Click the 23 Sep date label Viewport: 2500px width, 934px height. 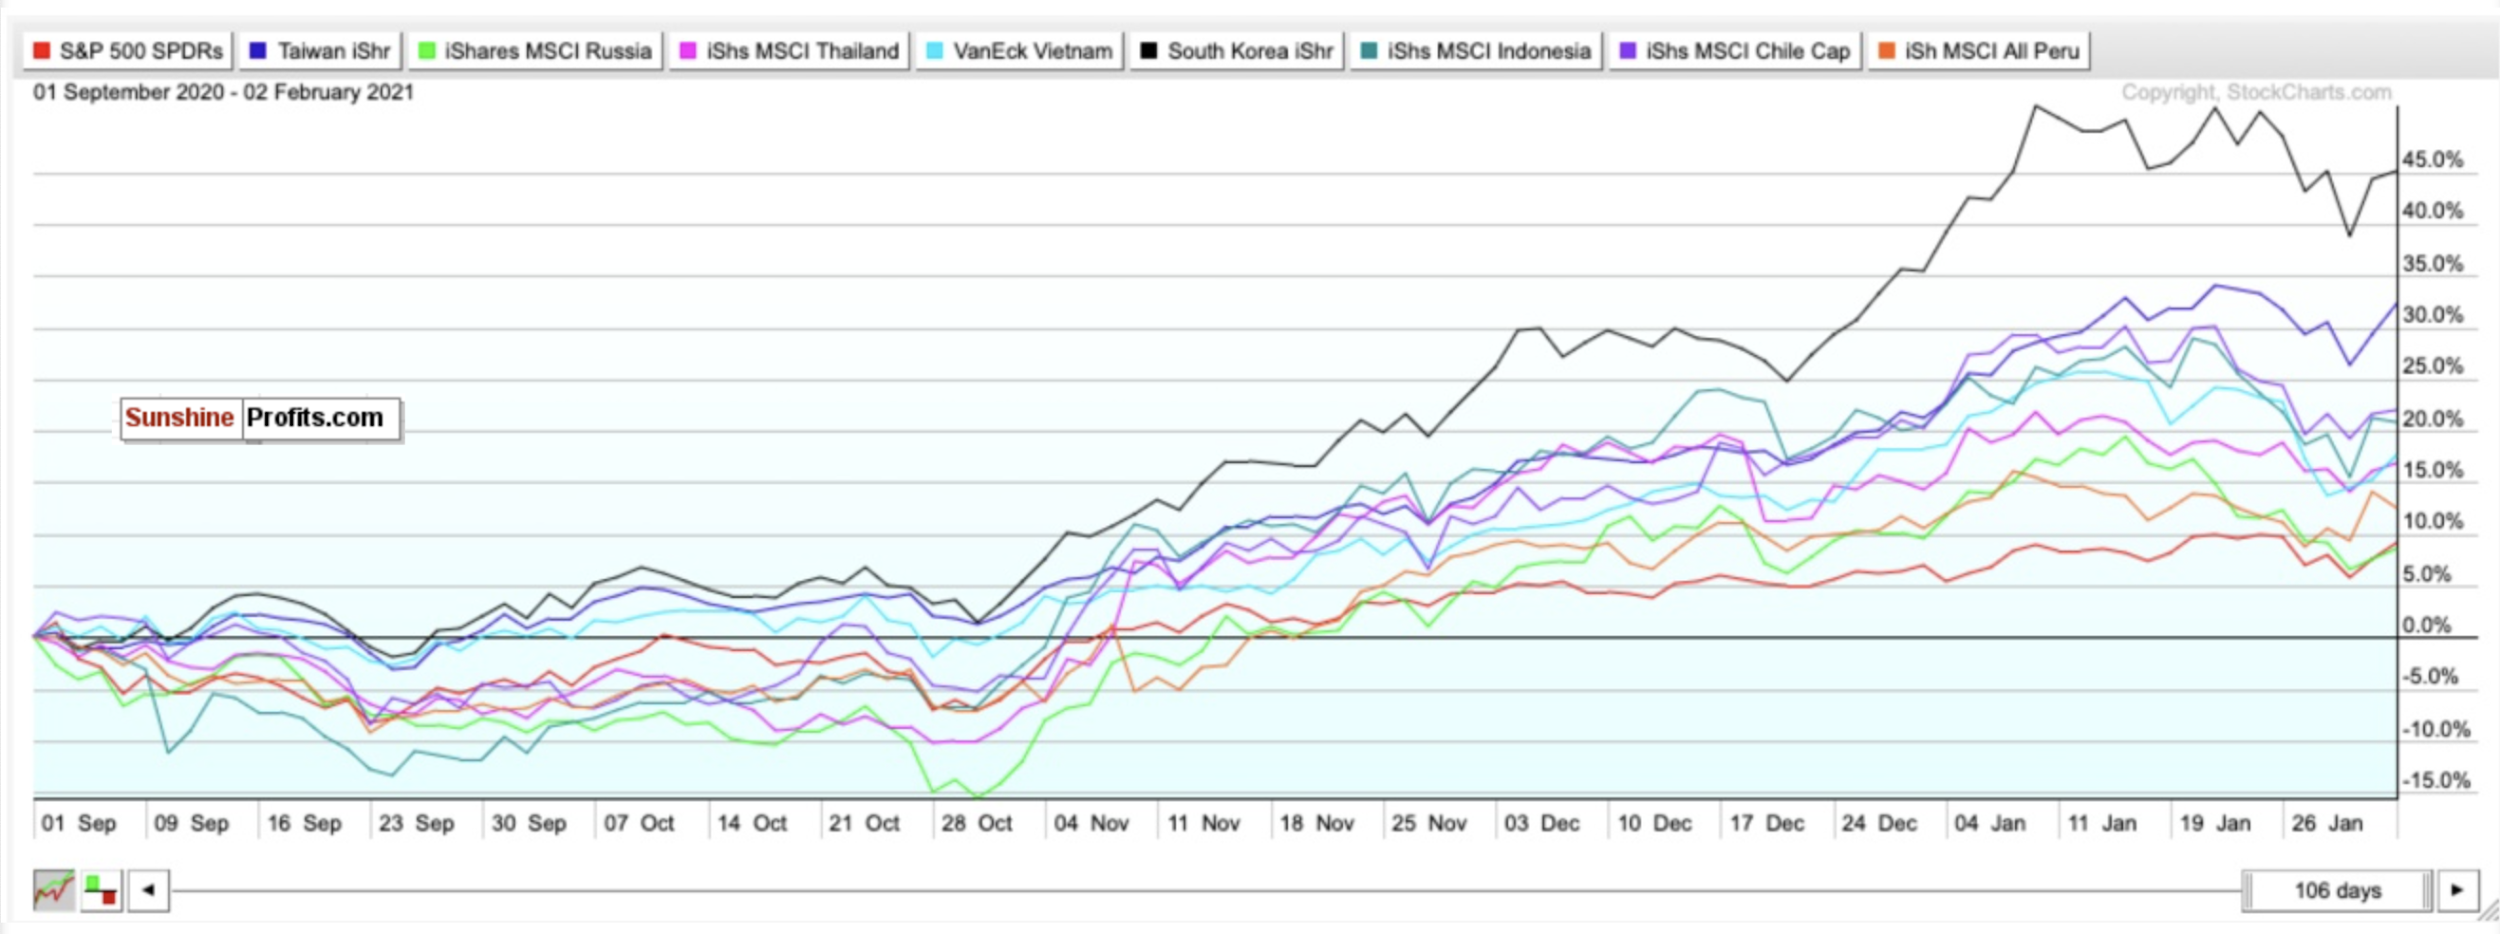[x=415, y=823]
